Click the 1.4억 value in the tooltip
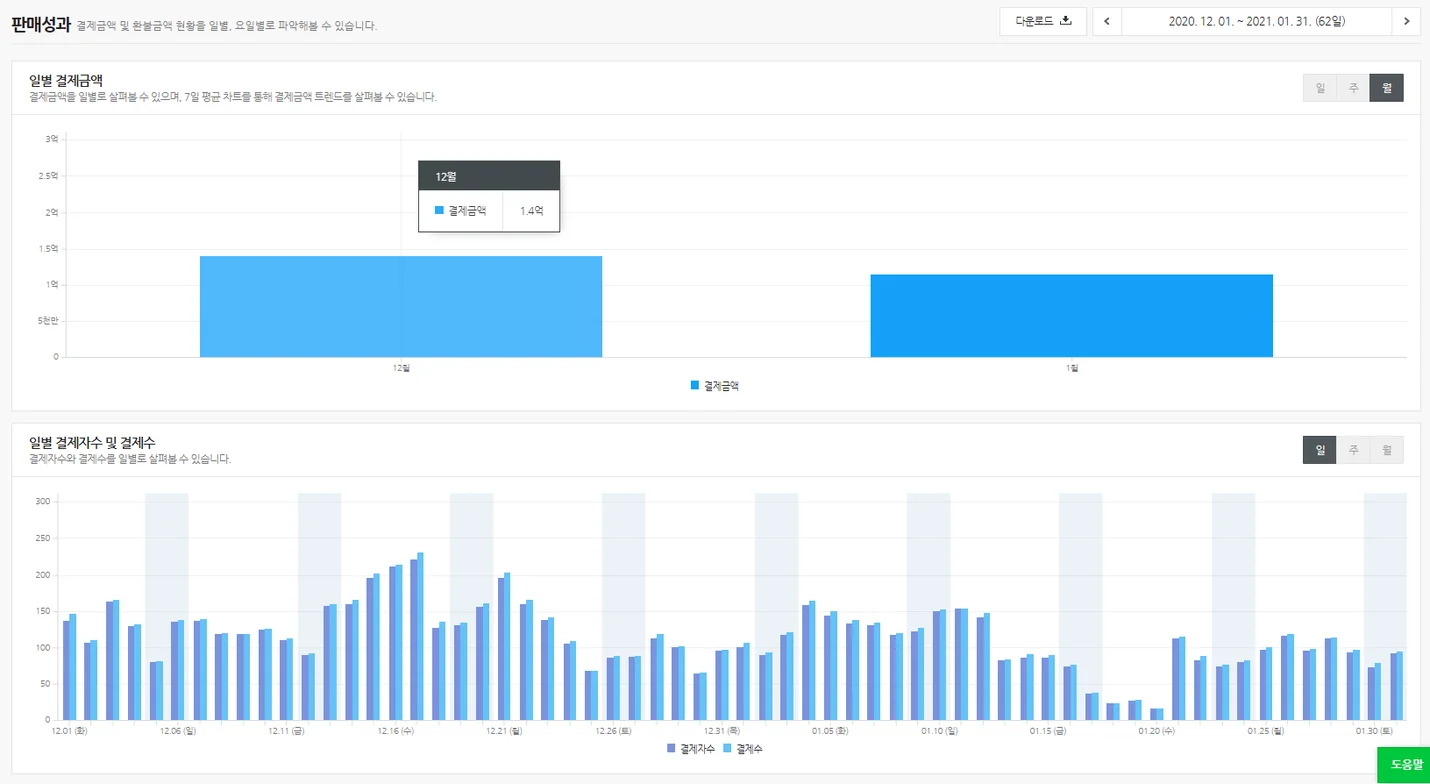 (x=531, y=211)
